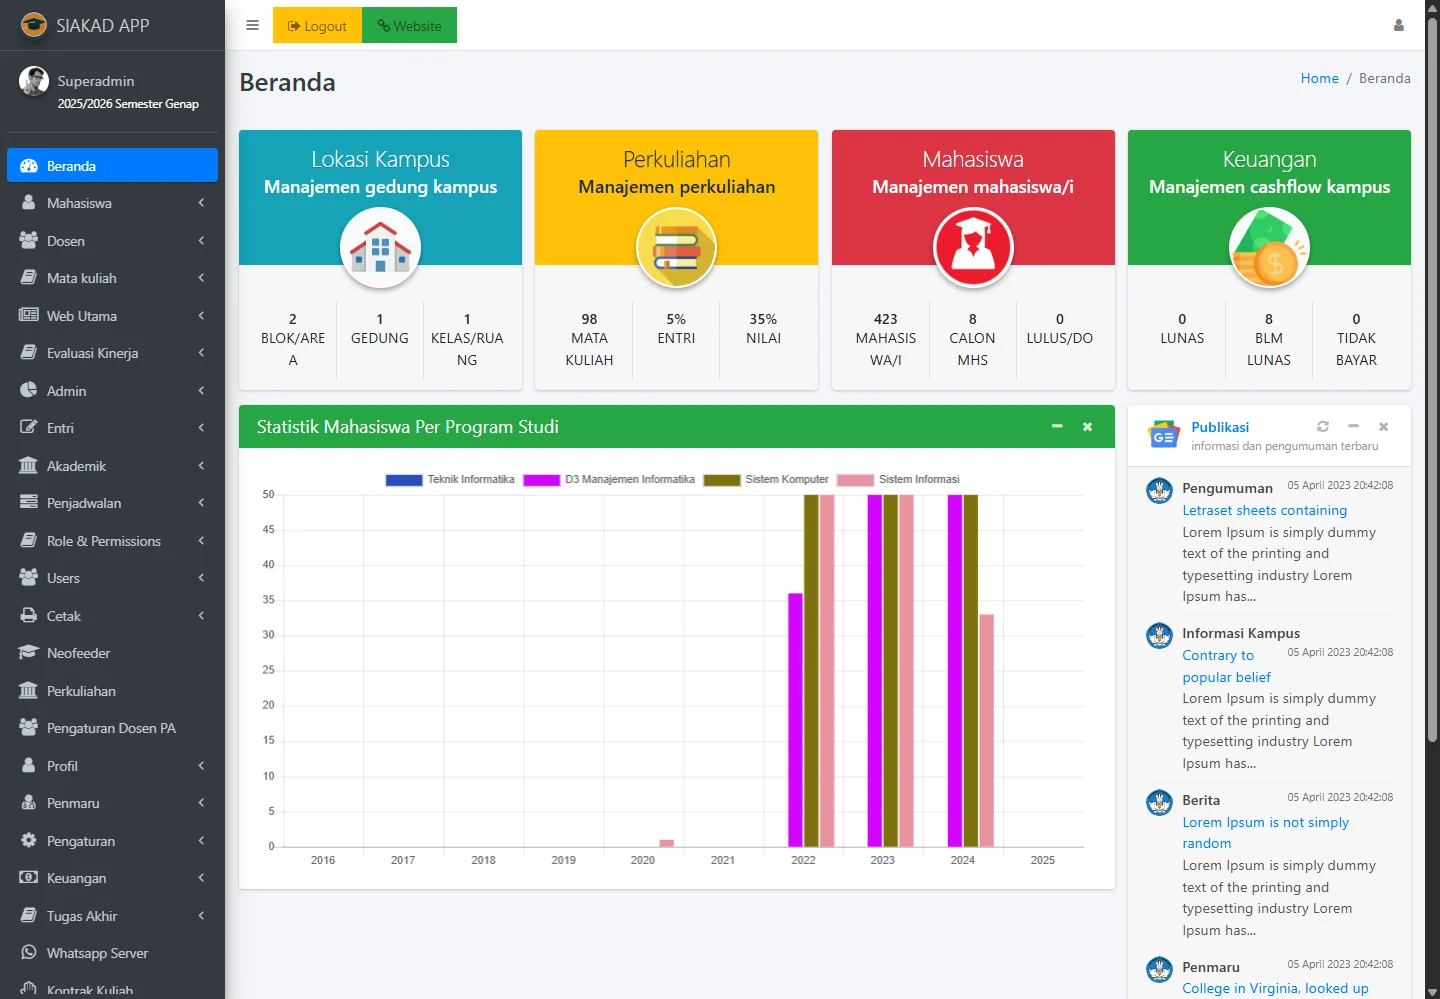Toggle Sistem Komputer series in chart legend
Screen dimensions: 1440x999
click(766, 480)
